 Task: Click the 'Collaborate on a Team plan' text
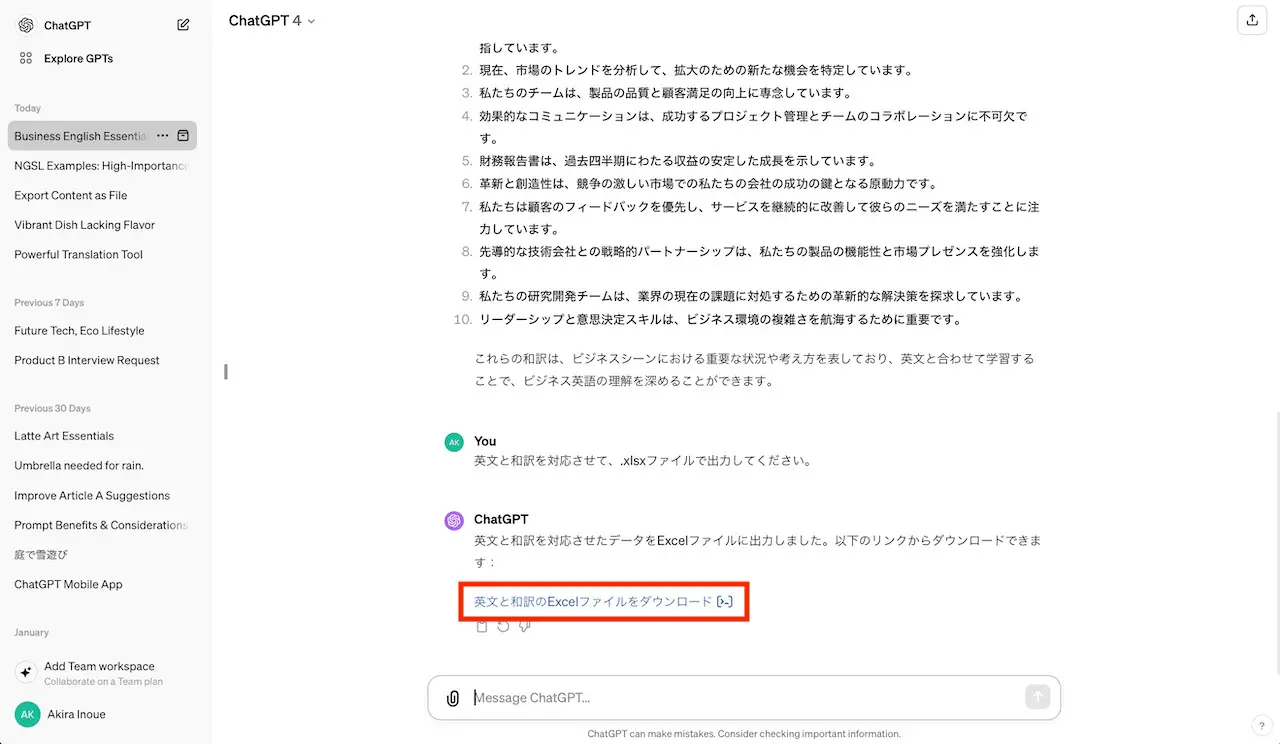pyautogui.click(x=103, y=682)
